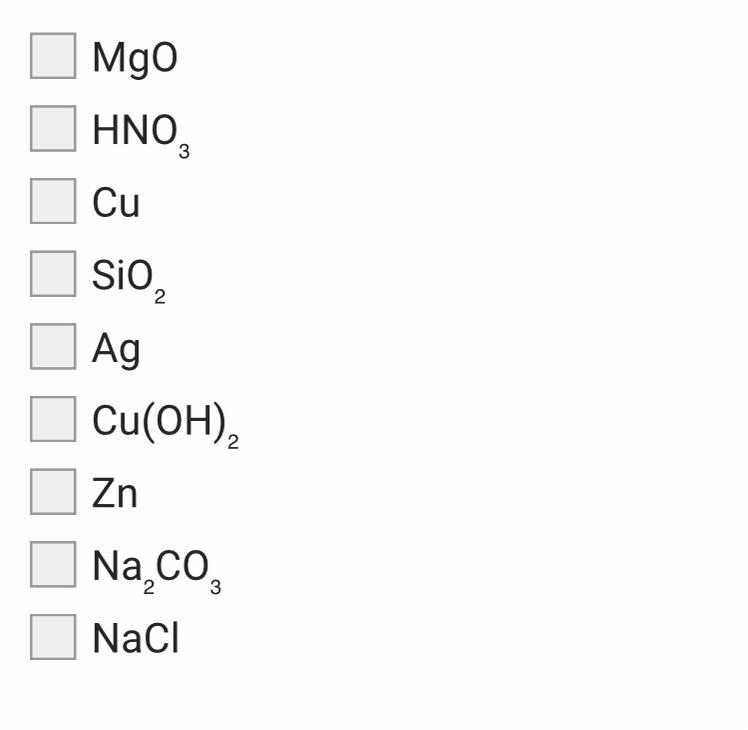Image resolution: width=748 pixels, height=730 pixels.
Task: Choose the sodium carbonate answer box
Action: coord(53,564)
